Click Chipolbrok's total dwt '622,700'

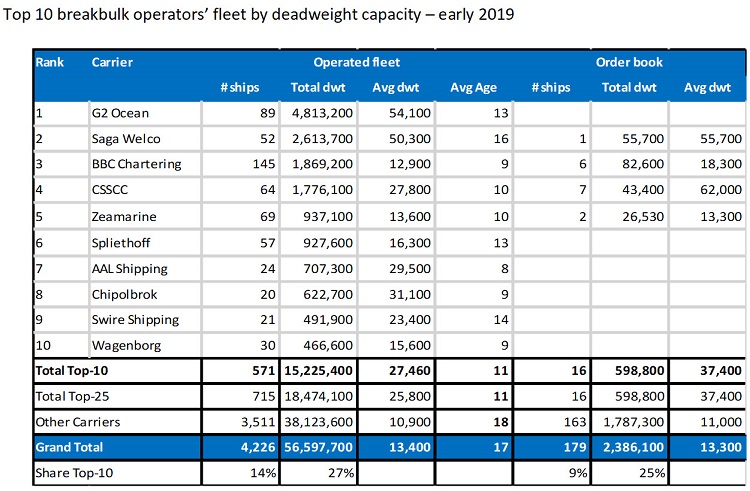tap(328, 295)
